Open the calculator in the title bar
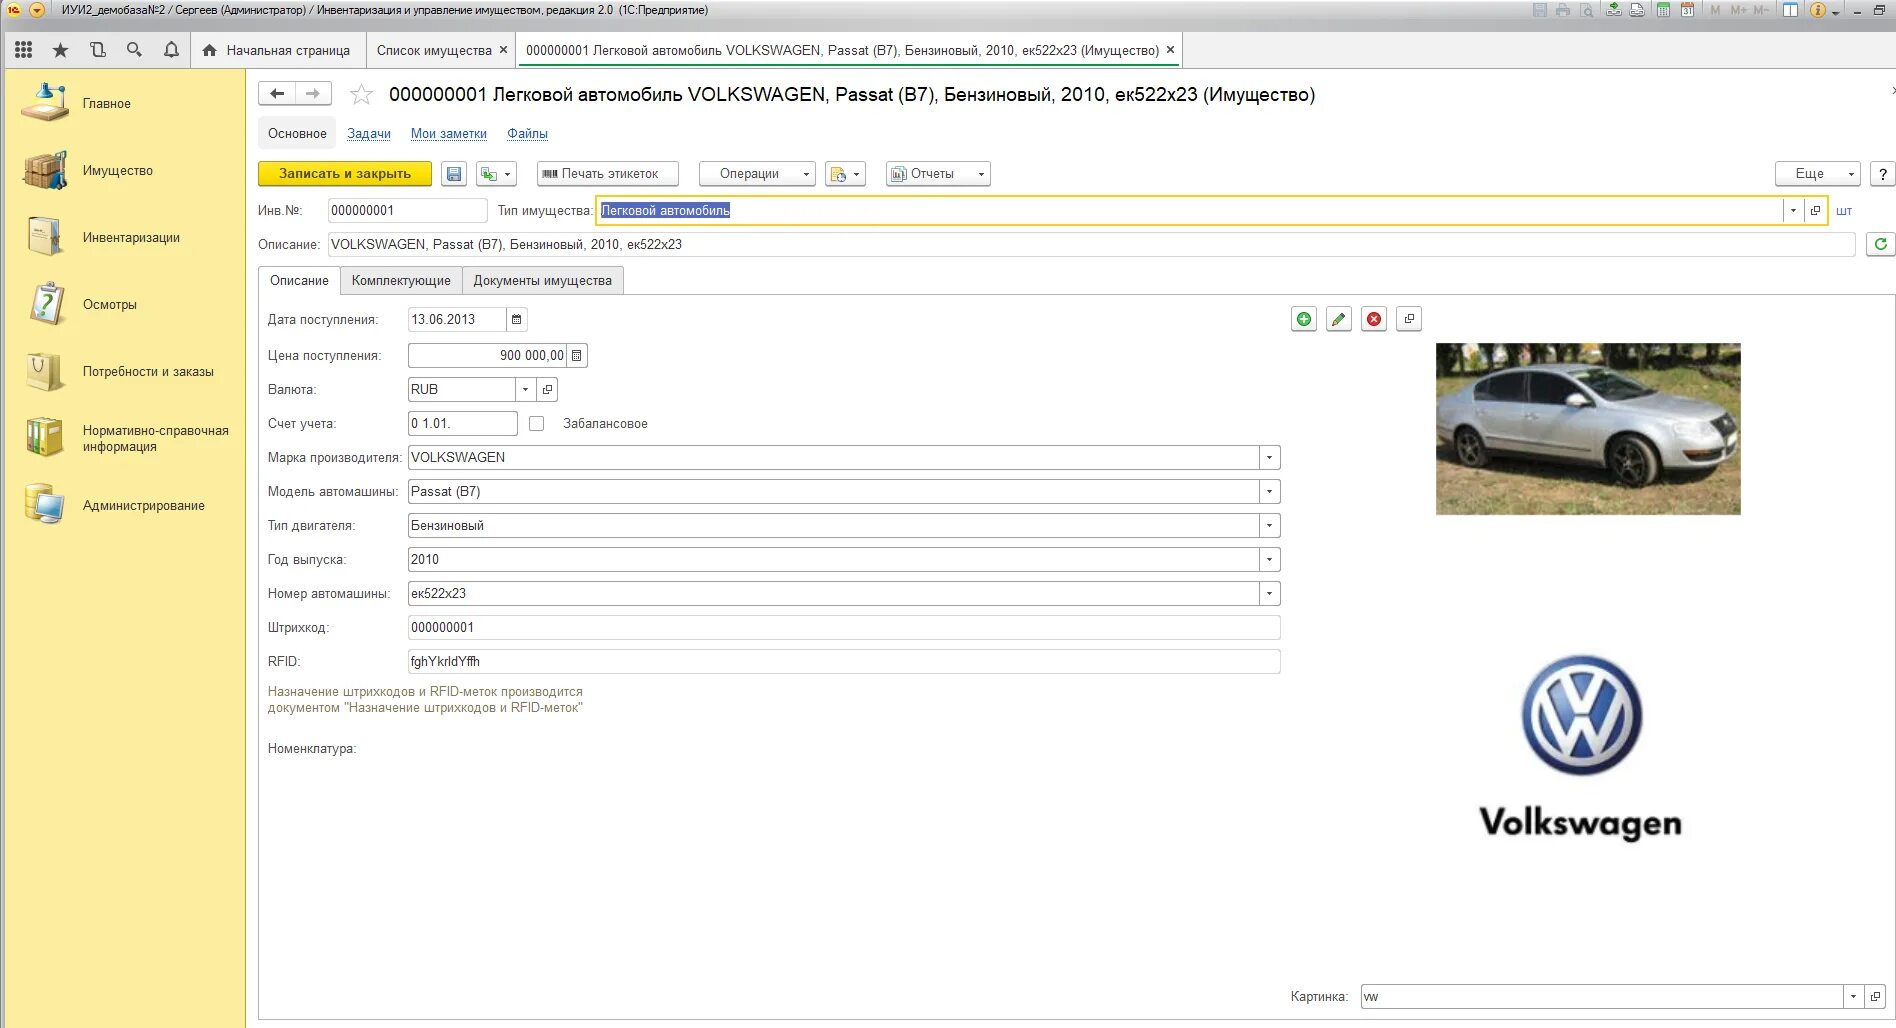 [1663, 10]
